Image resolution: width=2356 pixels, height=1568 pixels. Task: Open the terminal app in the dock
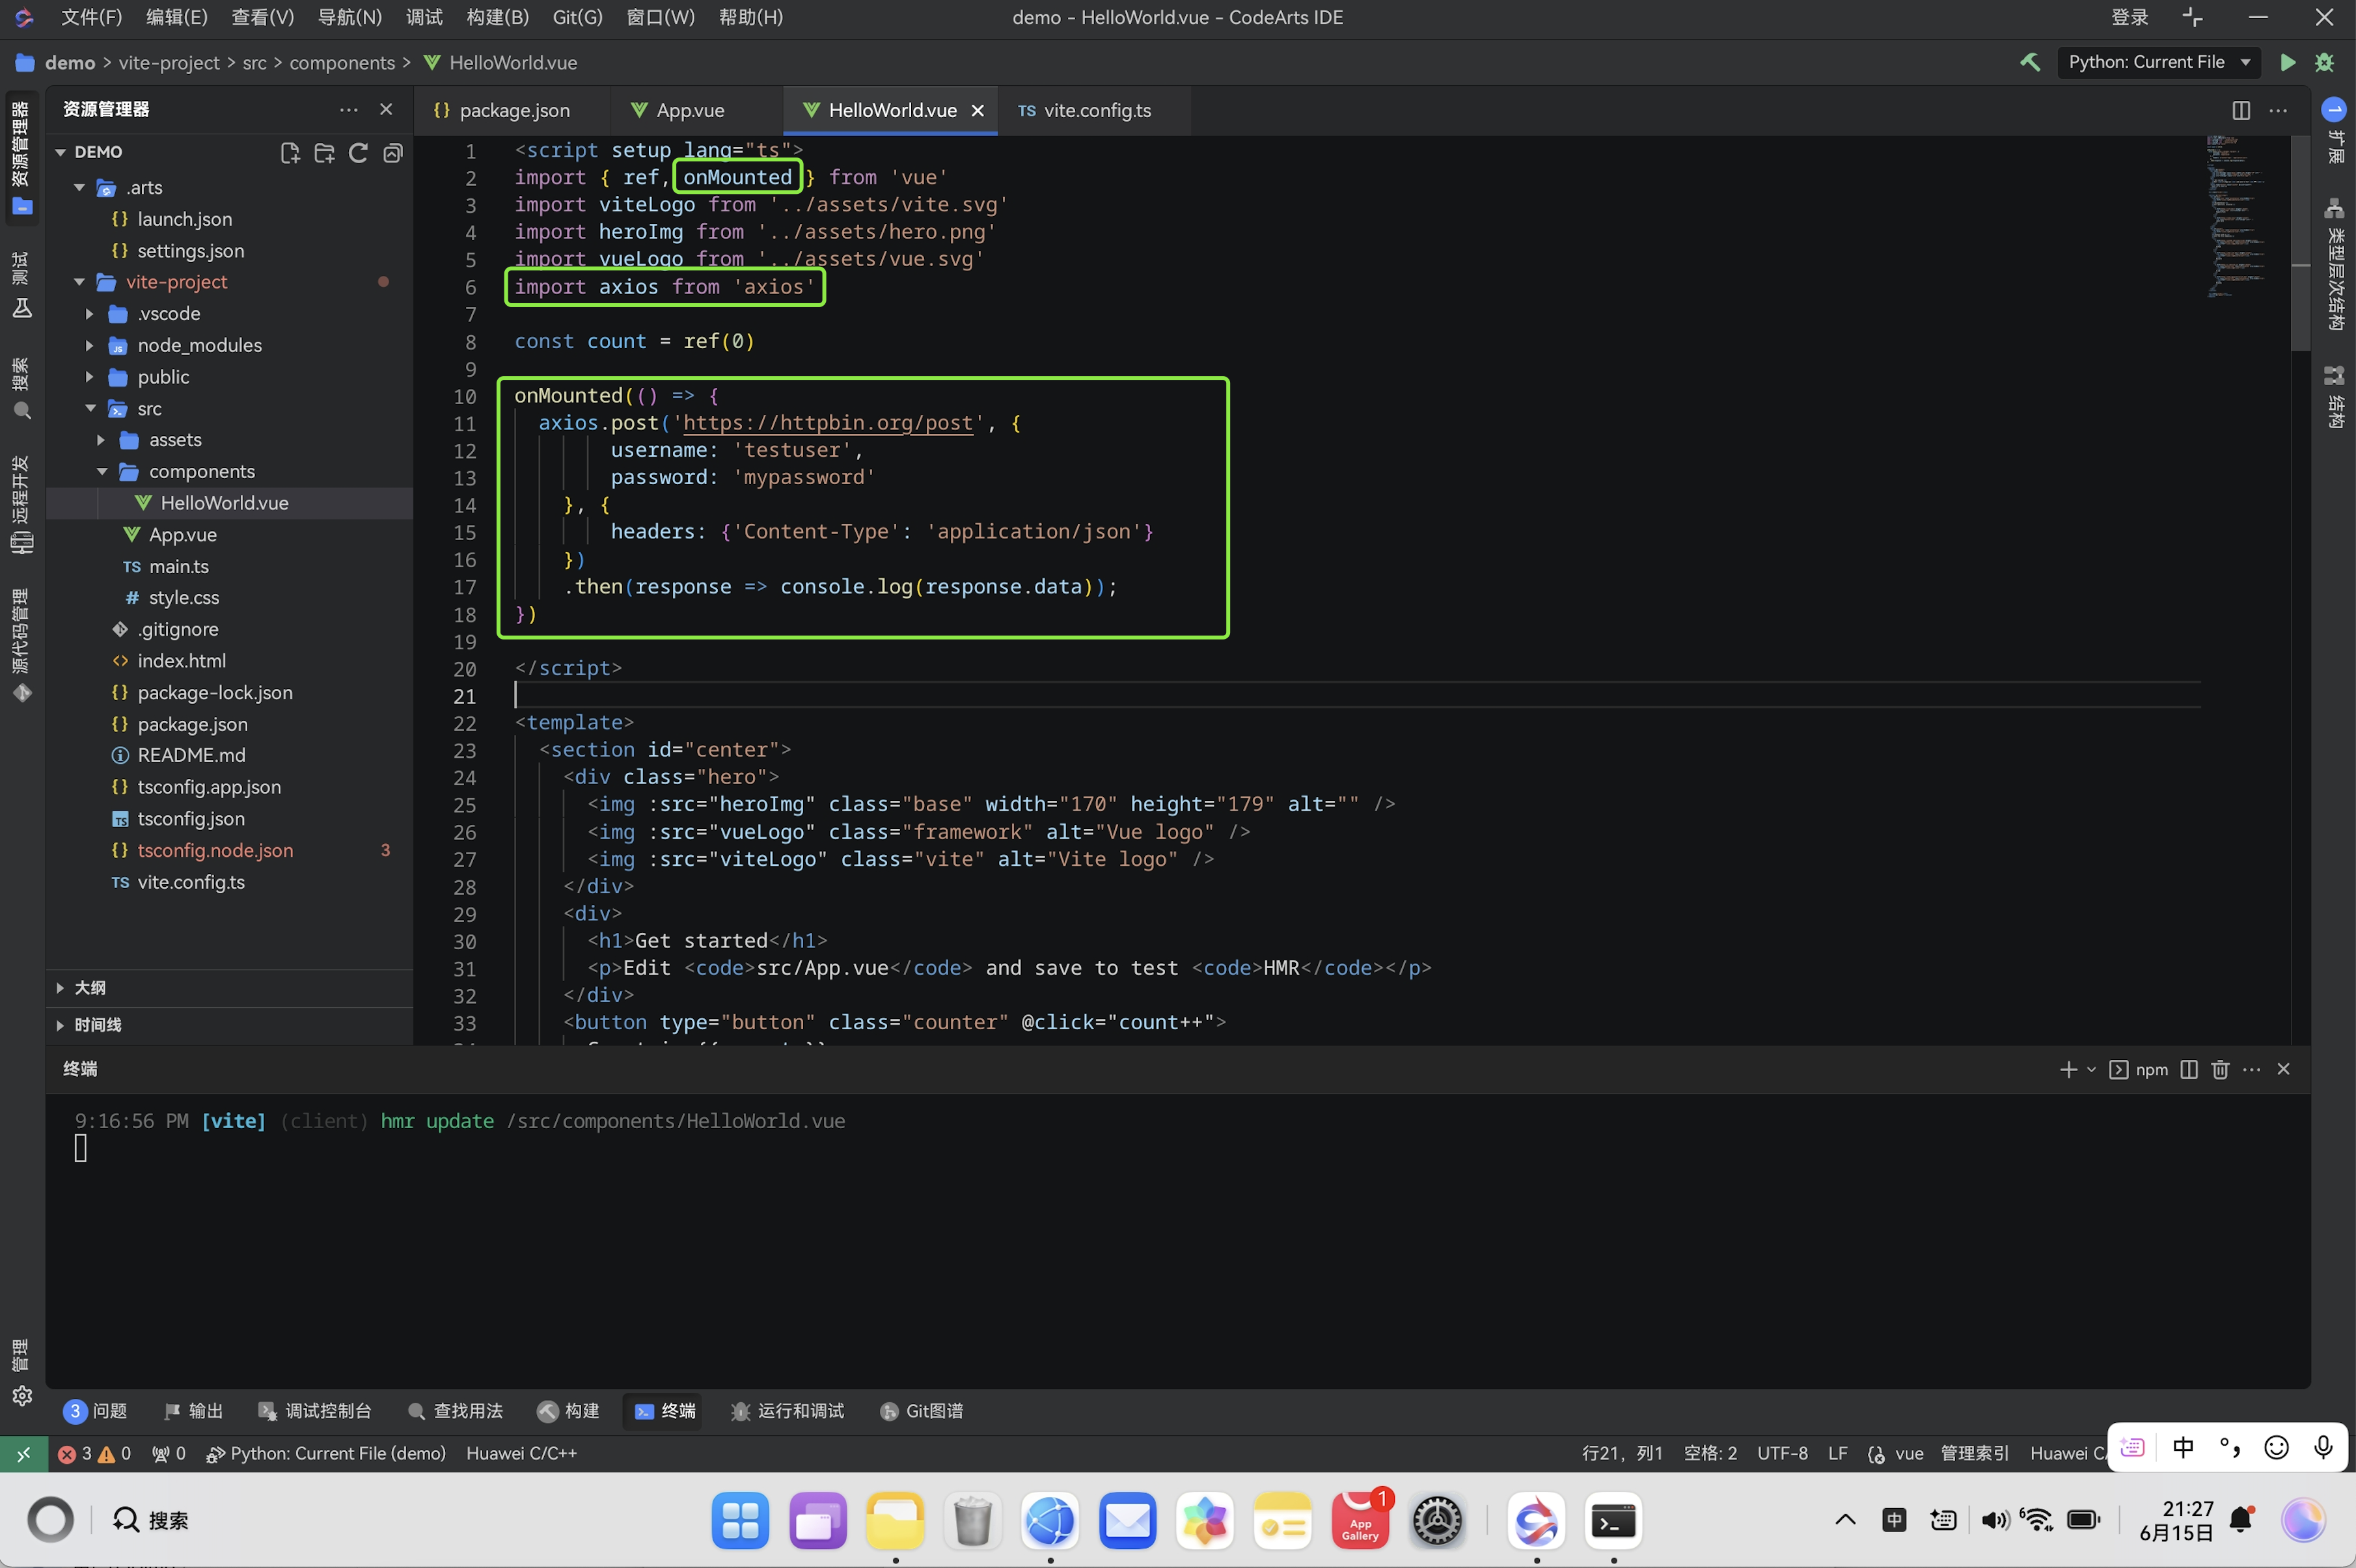[x=1613, y=1521]
